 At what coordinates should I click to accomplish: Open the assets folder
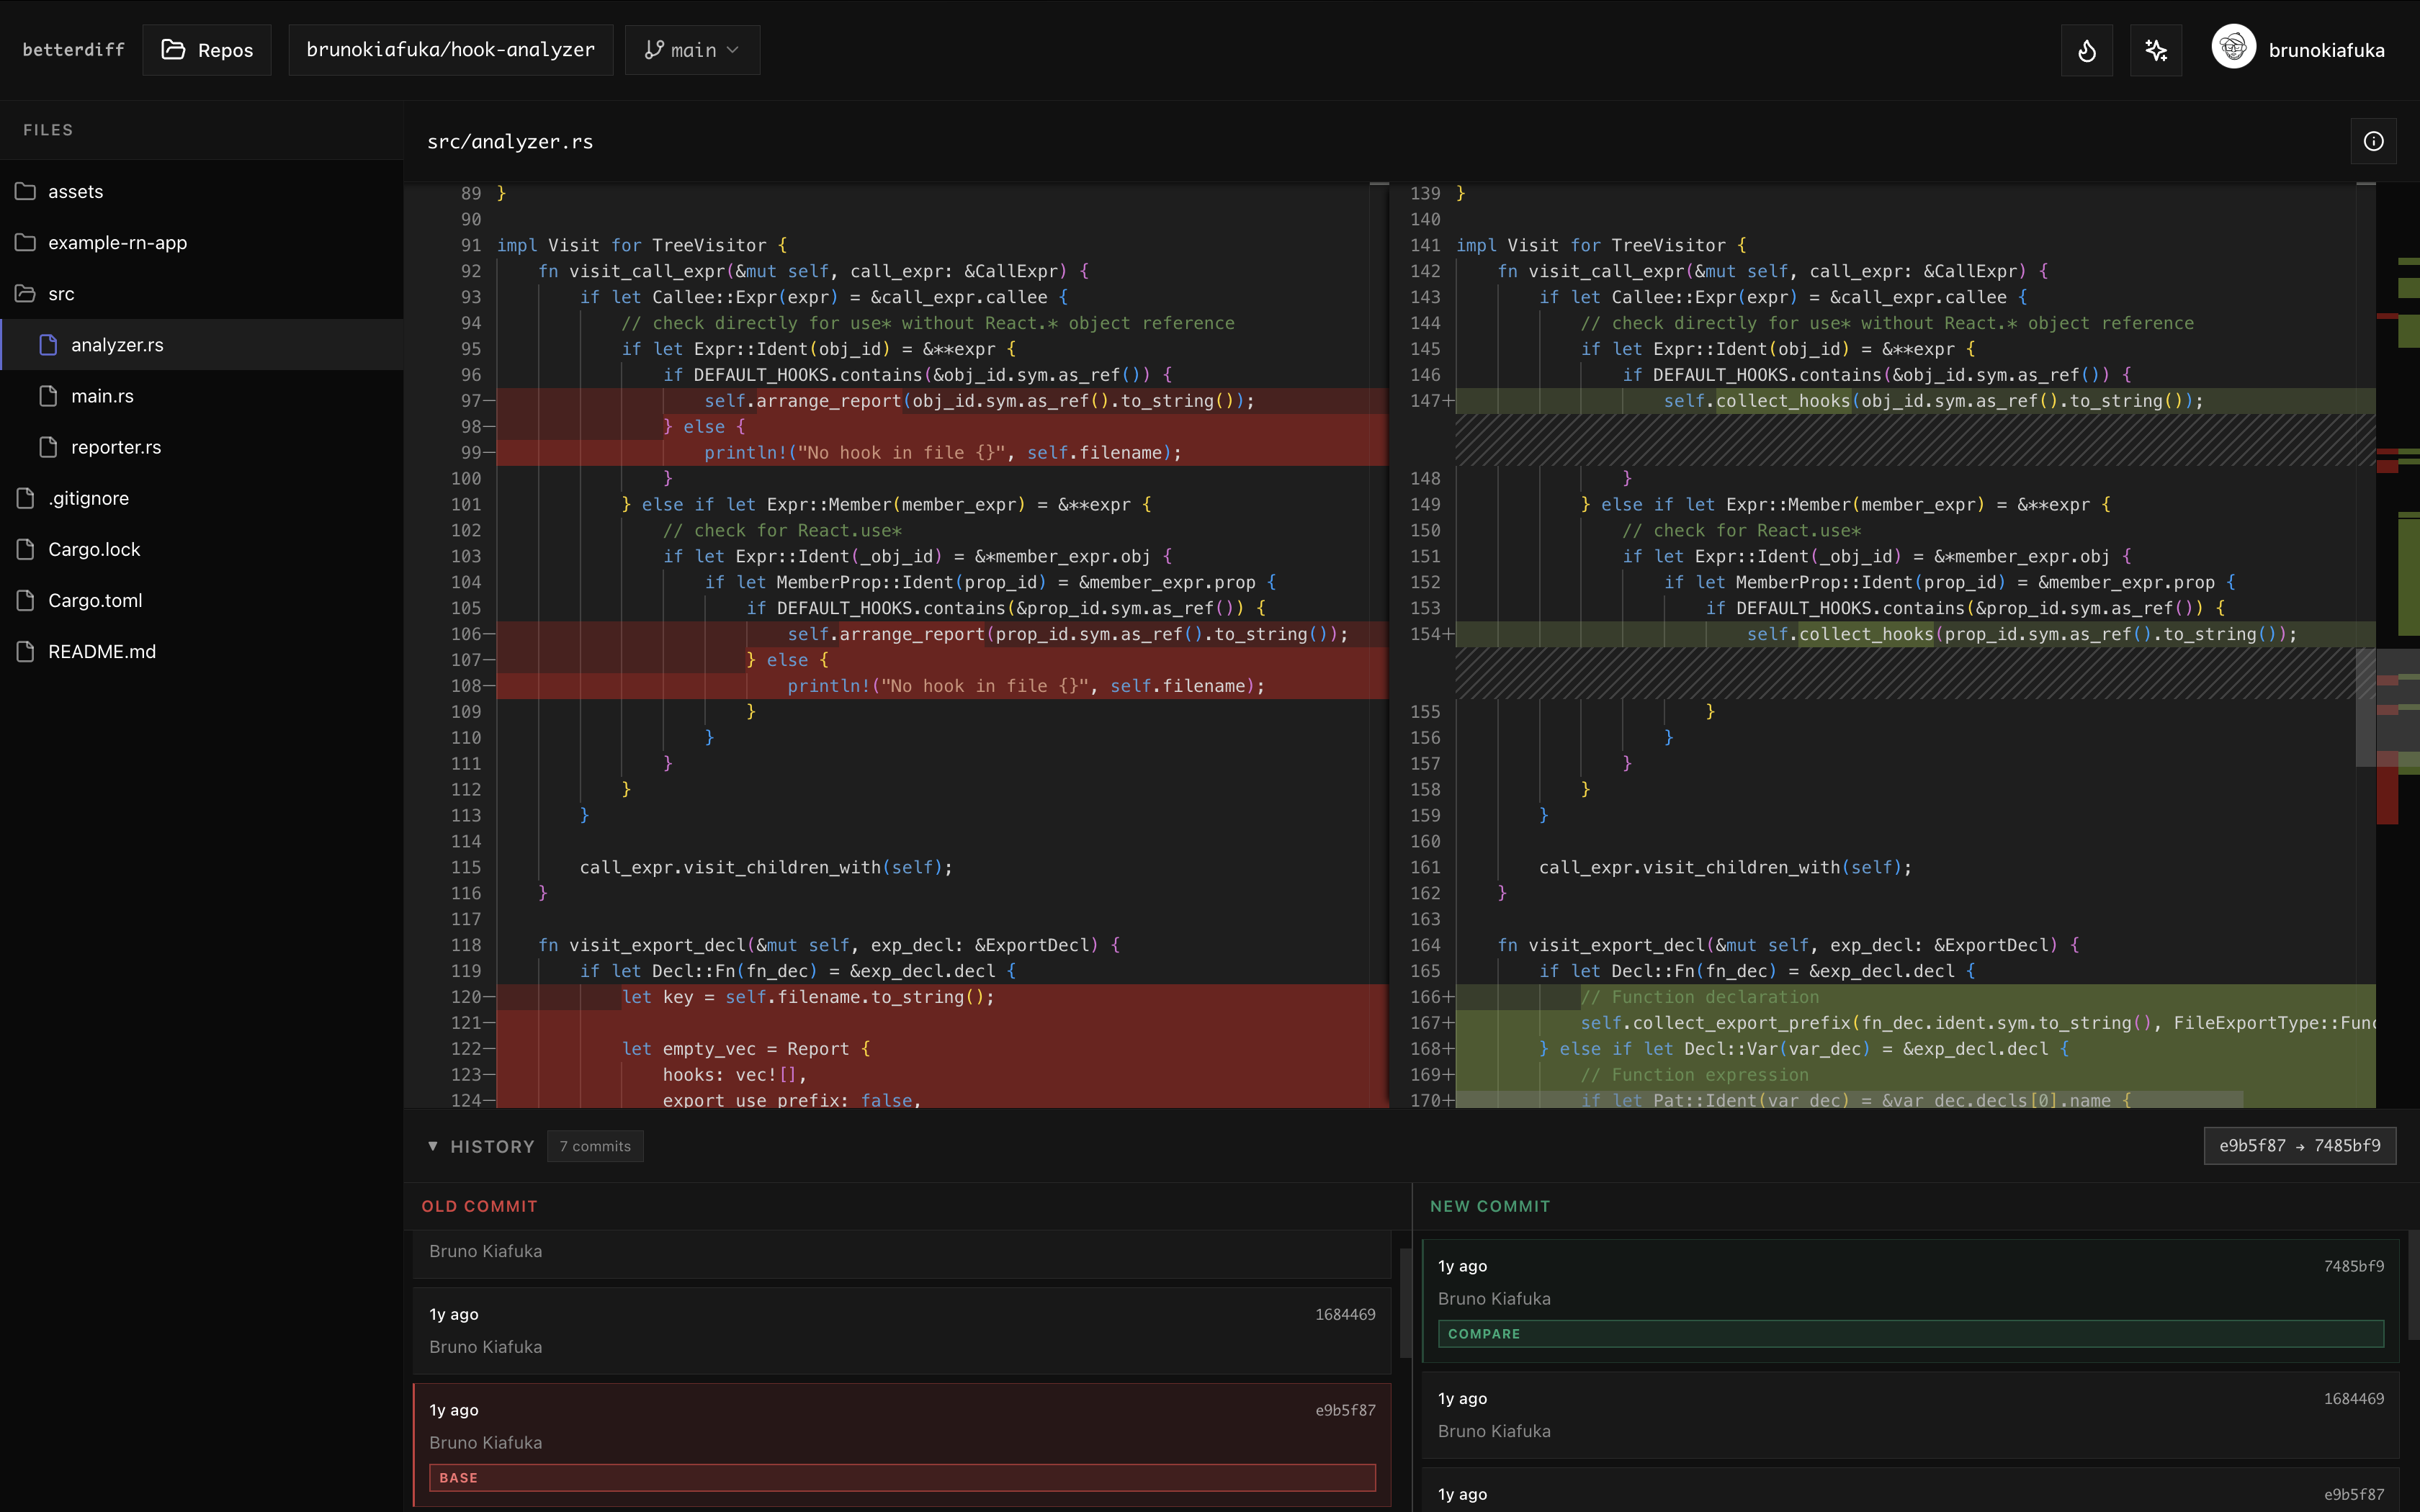coord(76,191)
